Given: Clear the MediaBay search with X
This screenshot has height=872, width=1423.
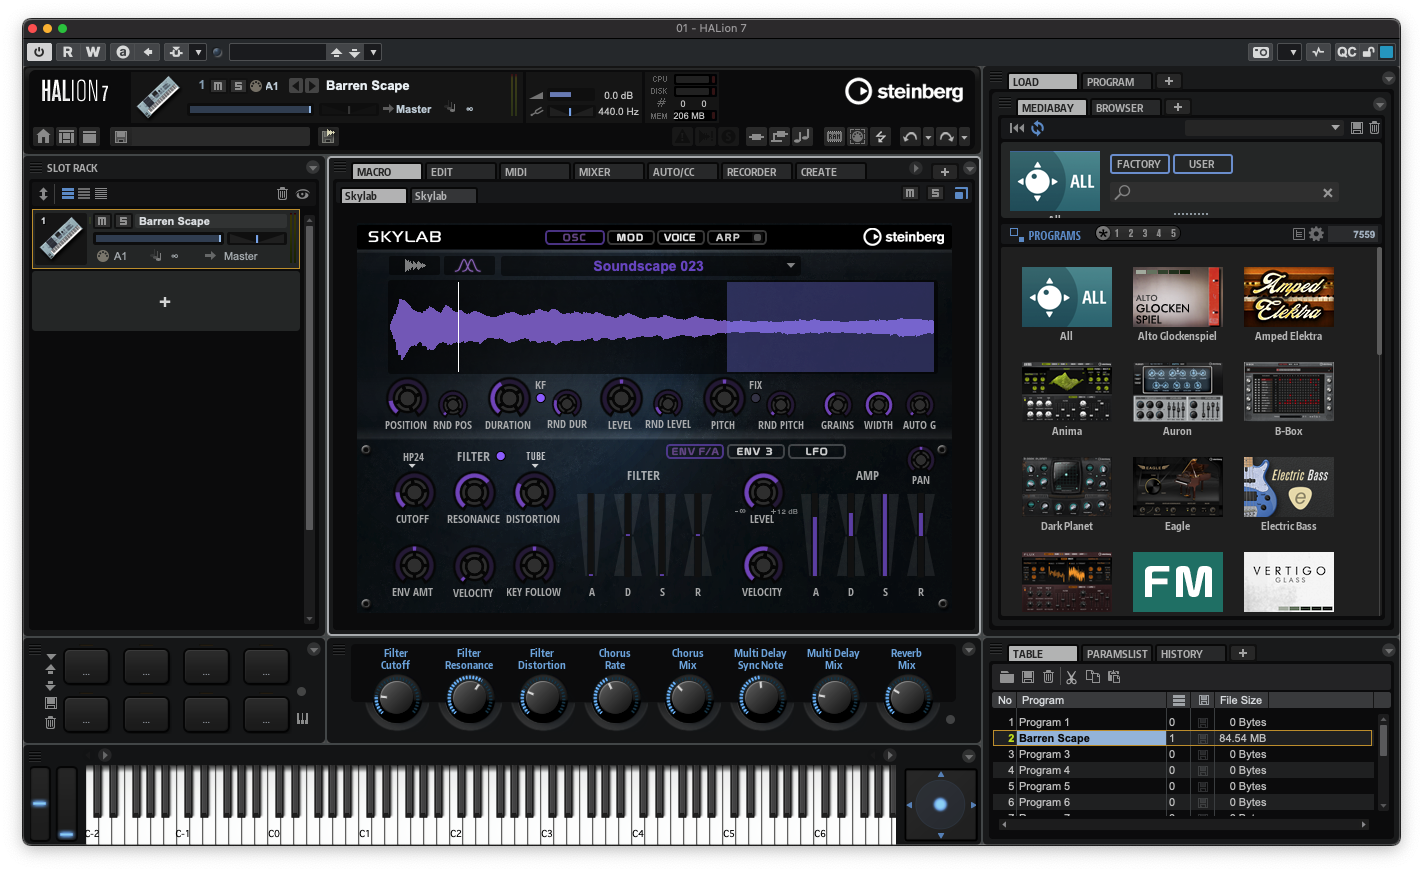Looking at the screenshot, I should point(1328,193).
